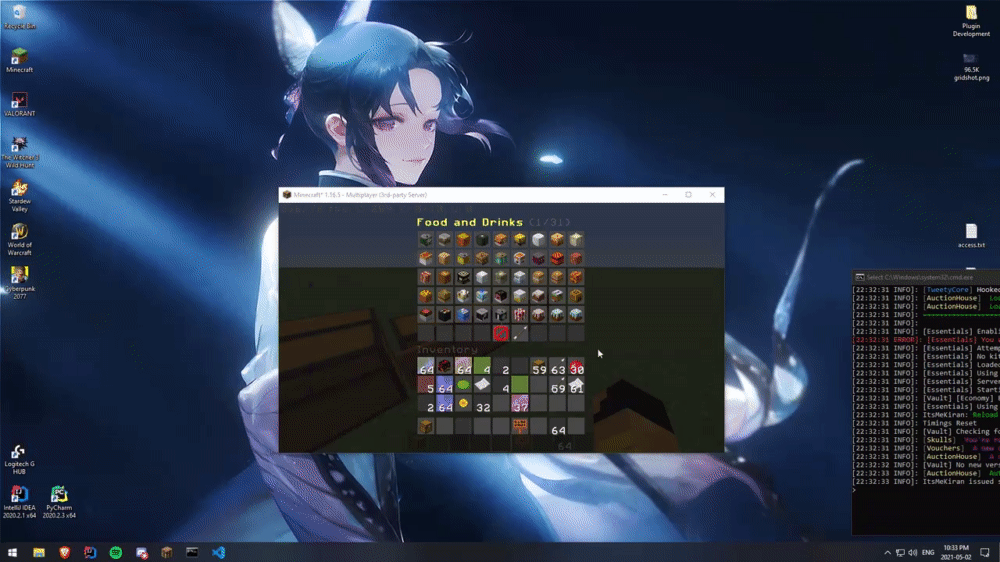This screenshot has width=1000, height=562.
Task: Click the red barrier icon in Food menu
Action: pos(501,332)
